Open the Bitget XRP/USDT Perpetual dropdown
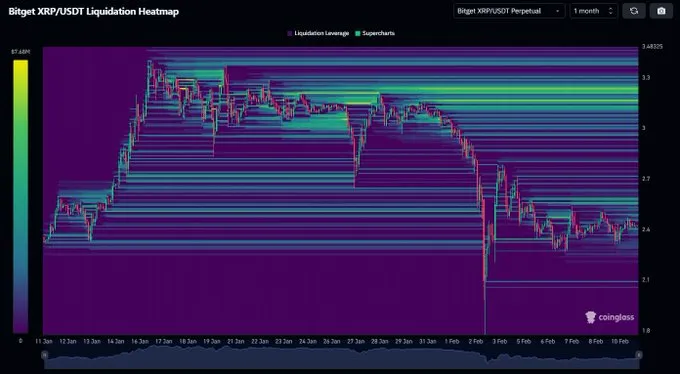This screenshot has width=680, height=374. pyautogui.click(x=509, y=11)
